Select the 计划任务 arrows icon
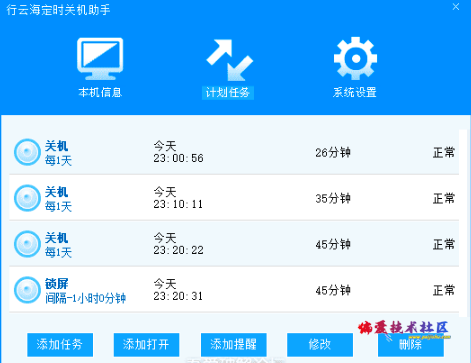This screenshot has width=471, height=363. click(x=229, y=60)
